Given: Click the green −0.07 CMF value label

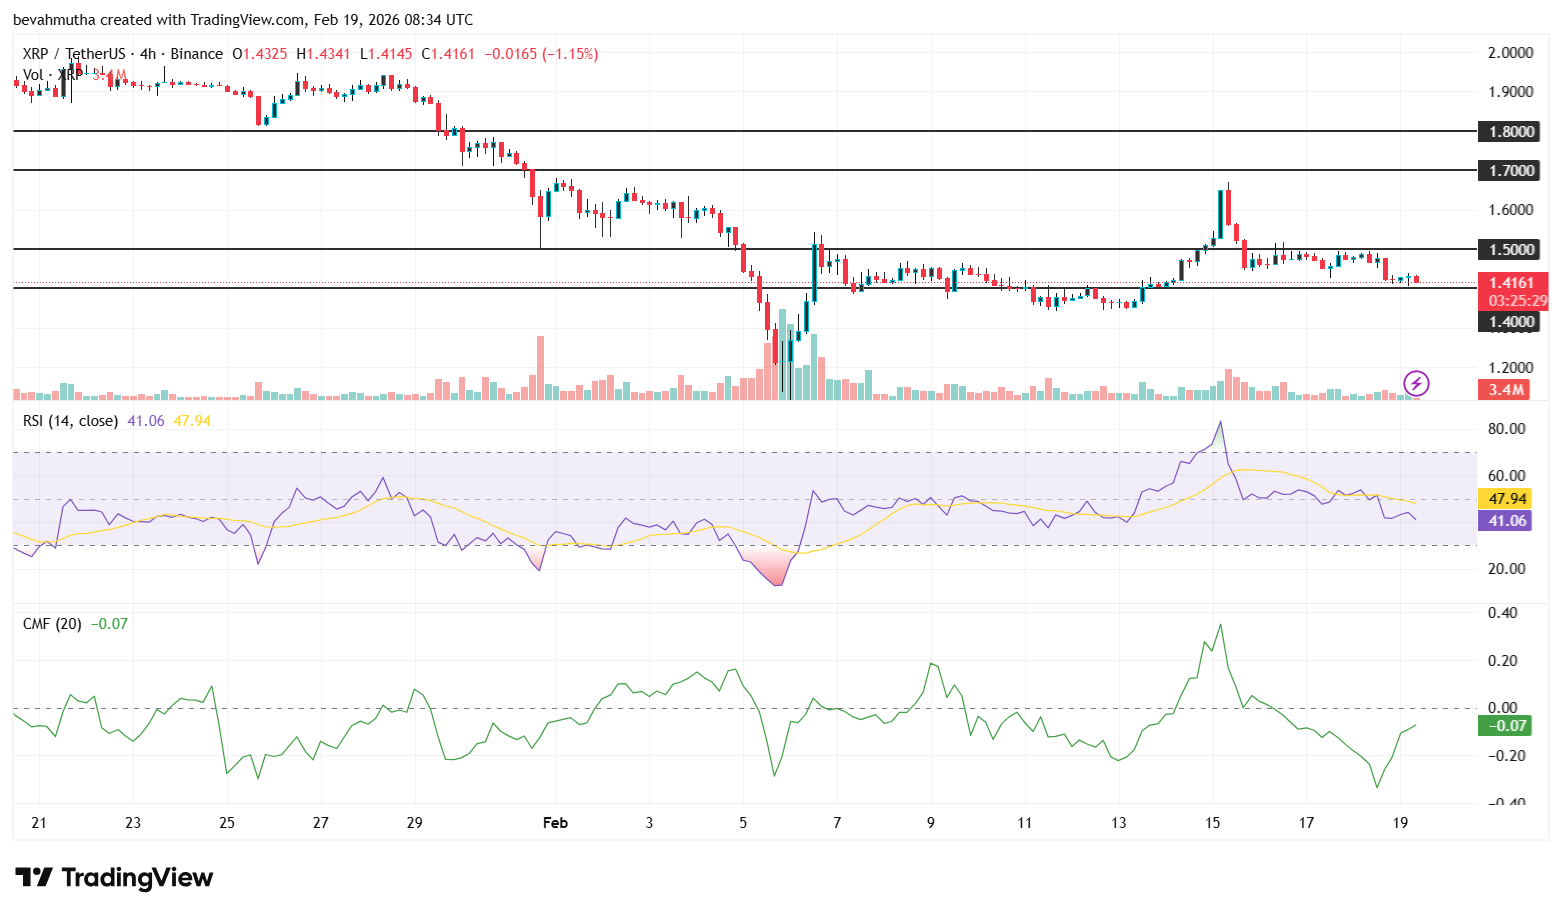Looking at the screenshot, I should pyautogui.click(x=1504, y=726).
